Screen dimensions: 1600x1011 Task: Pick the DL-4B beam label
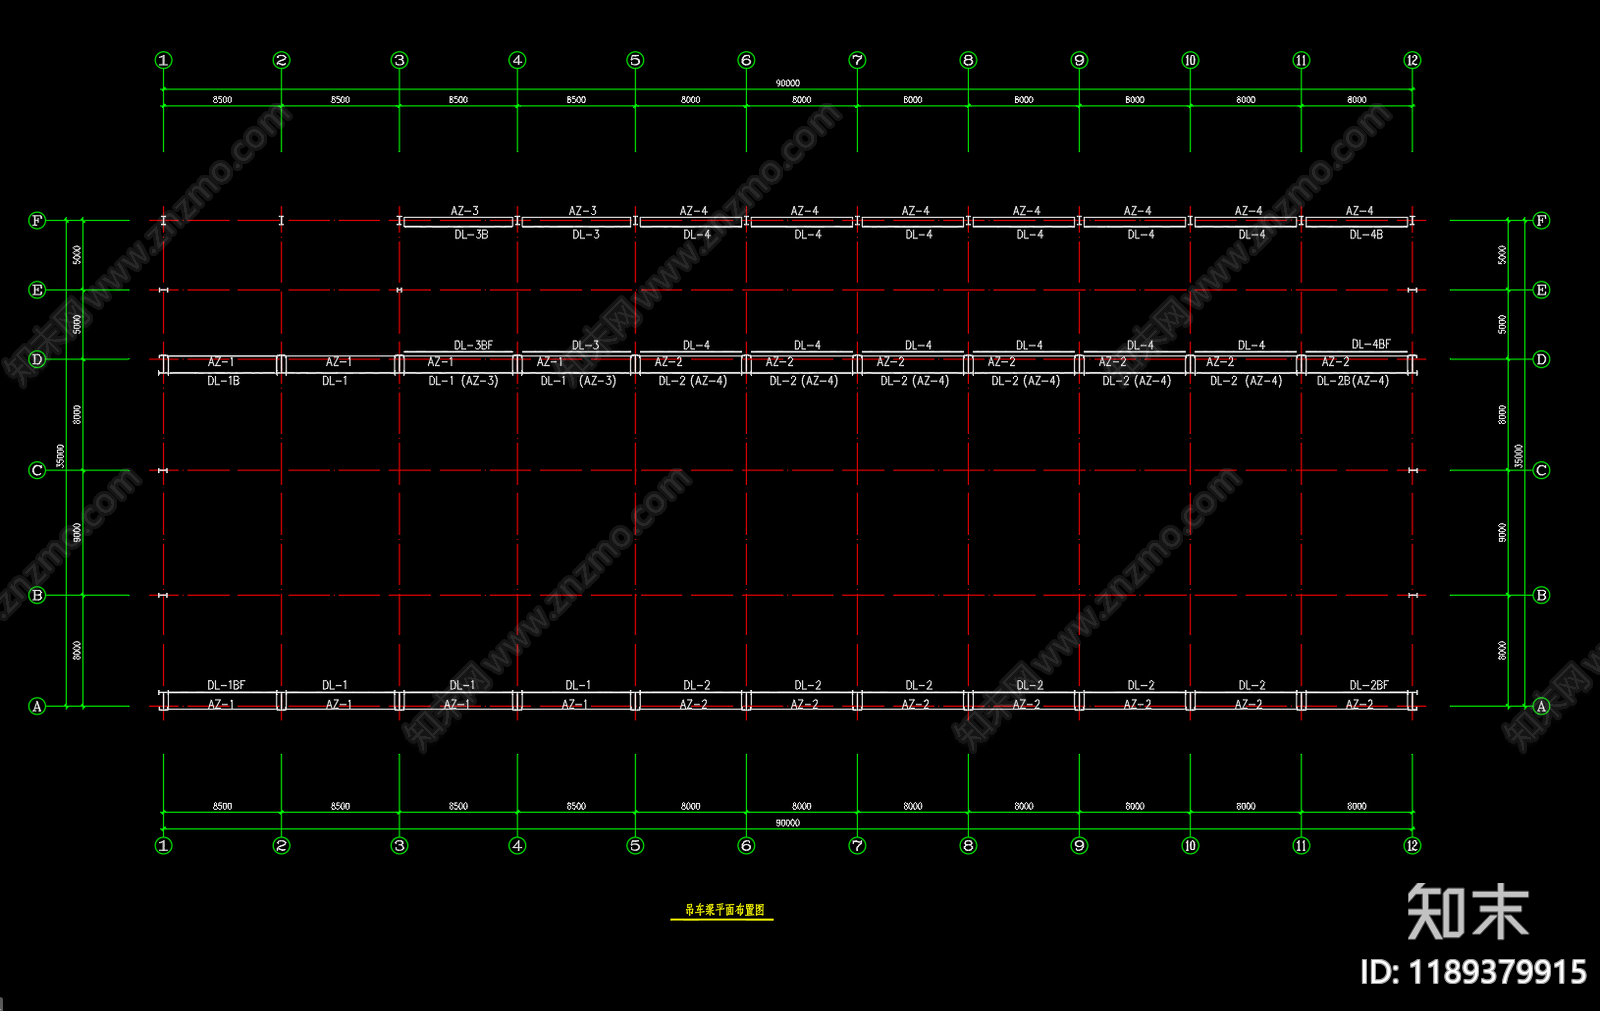tap(1366, 235)
